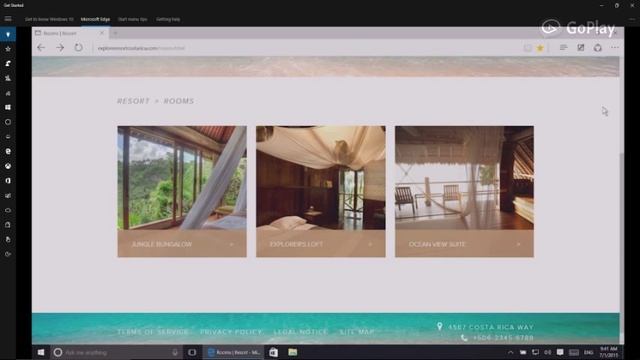The height and width of the screenshot is (360, 640).
Task: Expand arrow on Ocean View Suite card
Action: click(x=518, y=244)
